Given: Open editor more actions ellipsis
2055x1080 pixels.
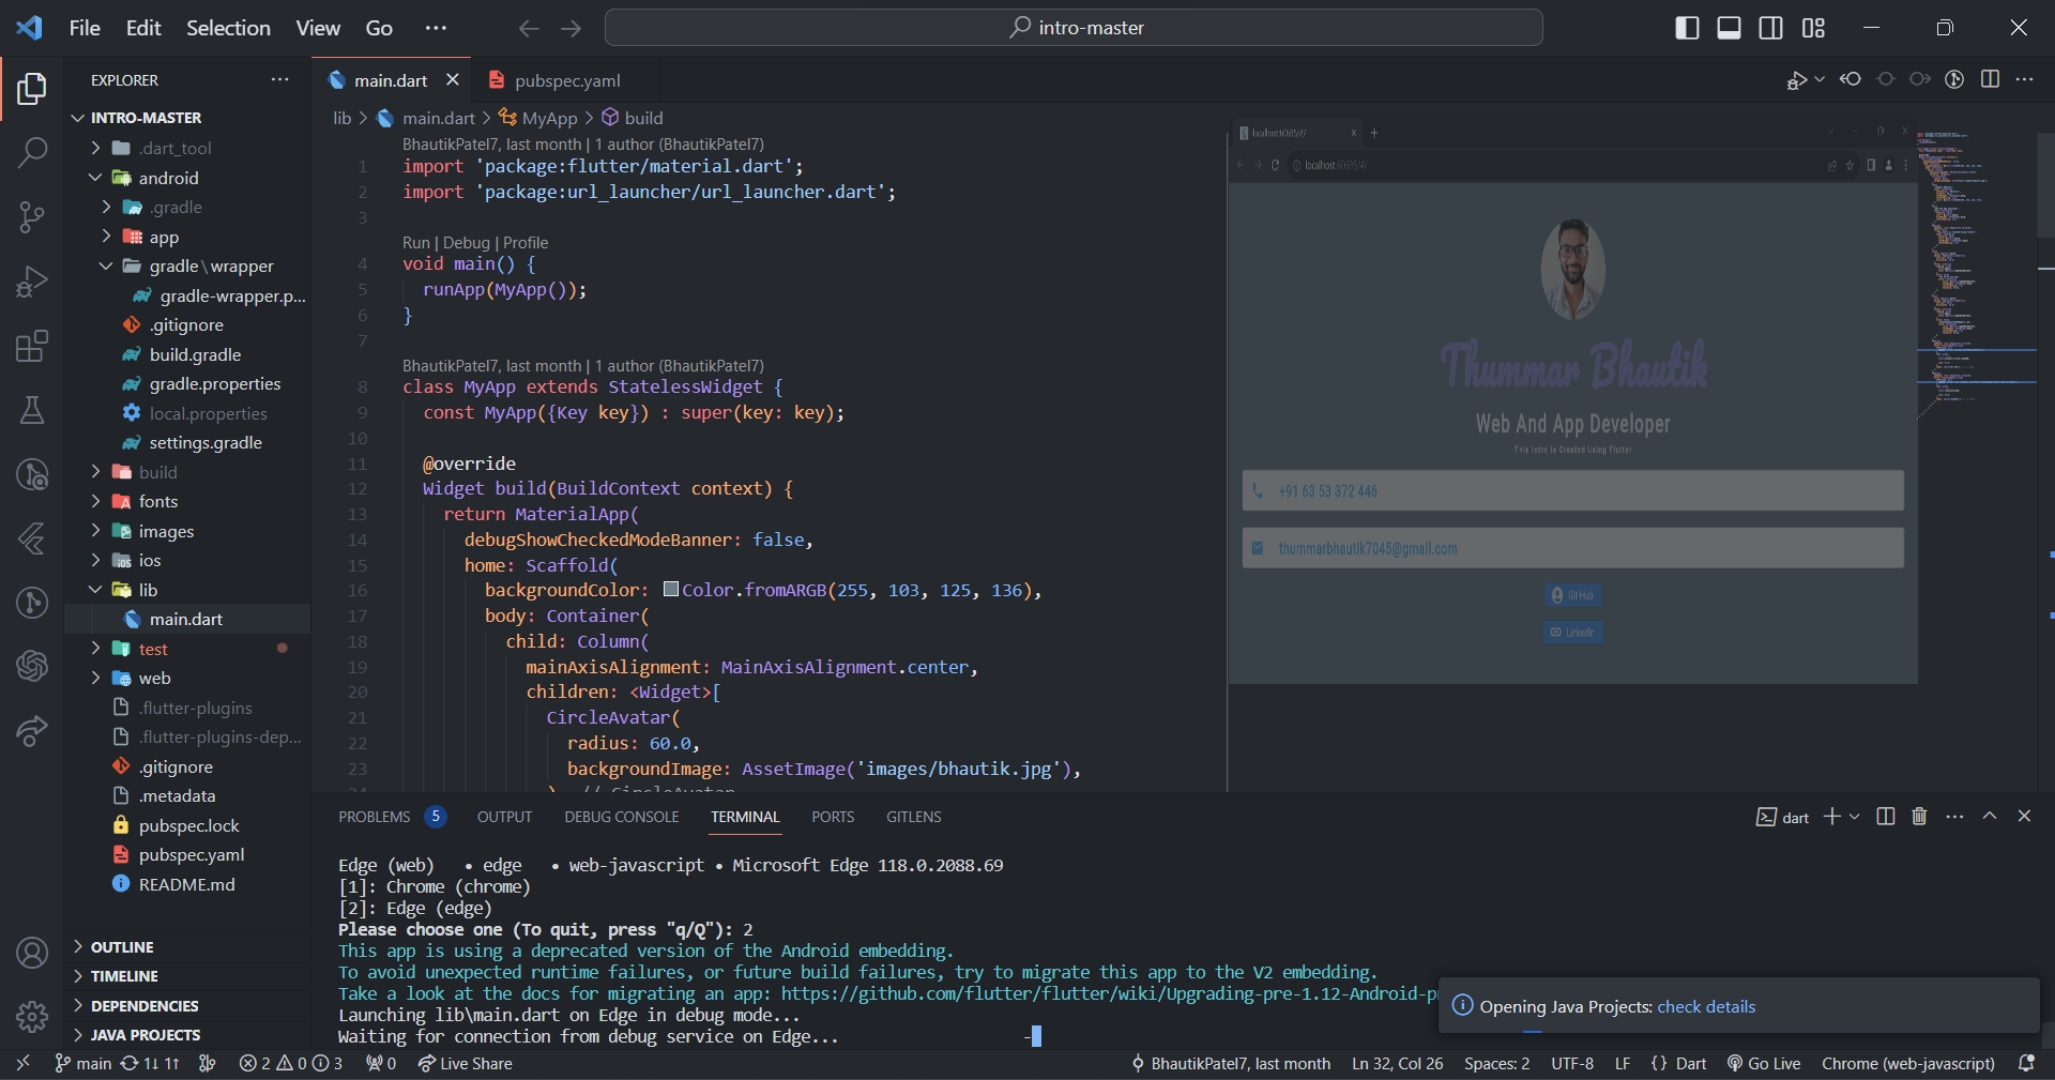Looking at the screenshot, I should [2025, 79].
